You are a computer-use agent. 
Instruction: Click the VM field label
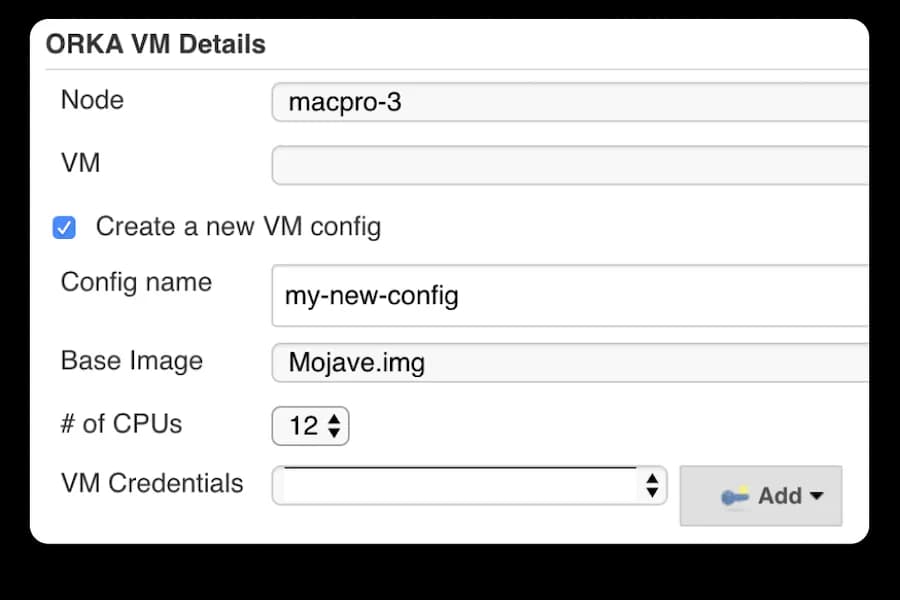[80, 162]
